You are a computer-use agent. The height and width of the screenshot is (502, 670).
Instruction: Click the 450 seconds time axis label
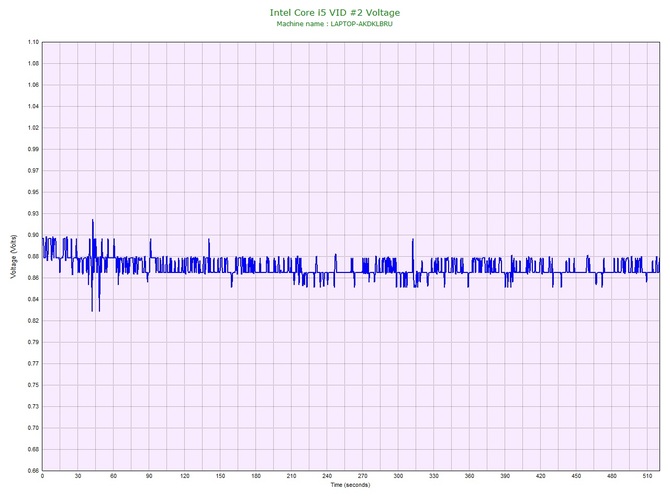tap(576, 476)
